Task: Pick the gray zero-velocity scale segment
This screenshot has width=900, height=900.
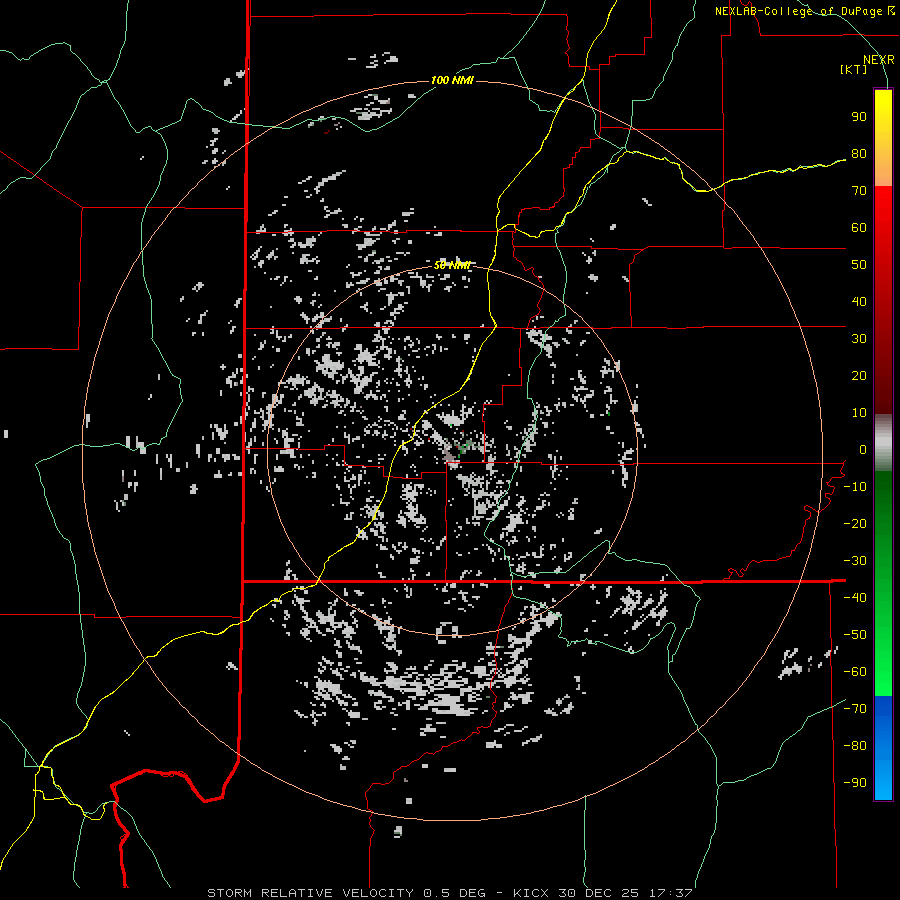Action: click(x=883, y=443)
